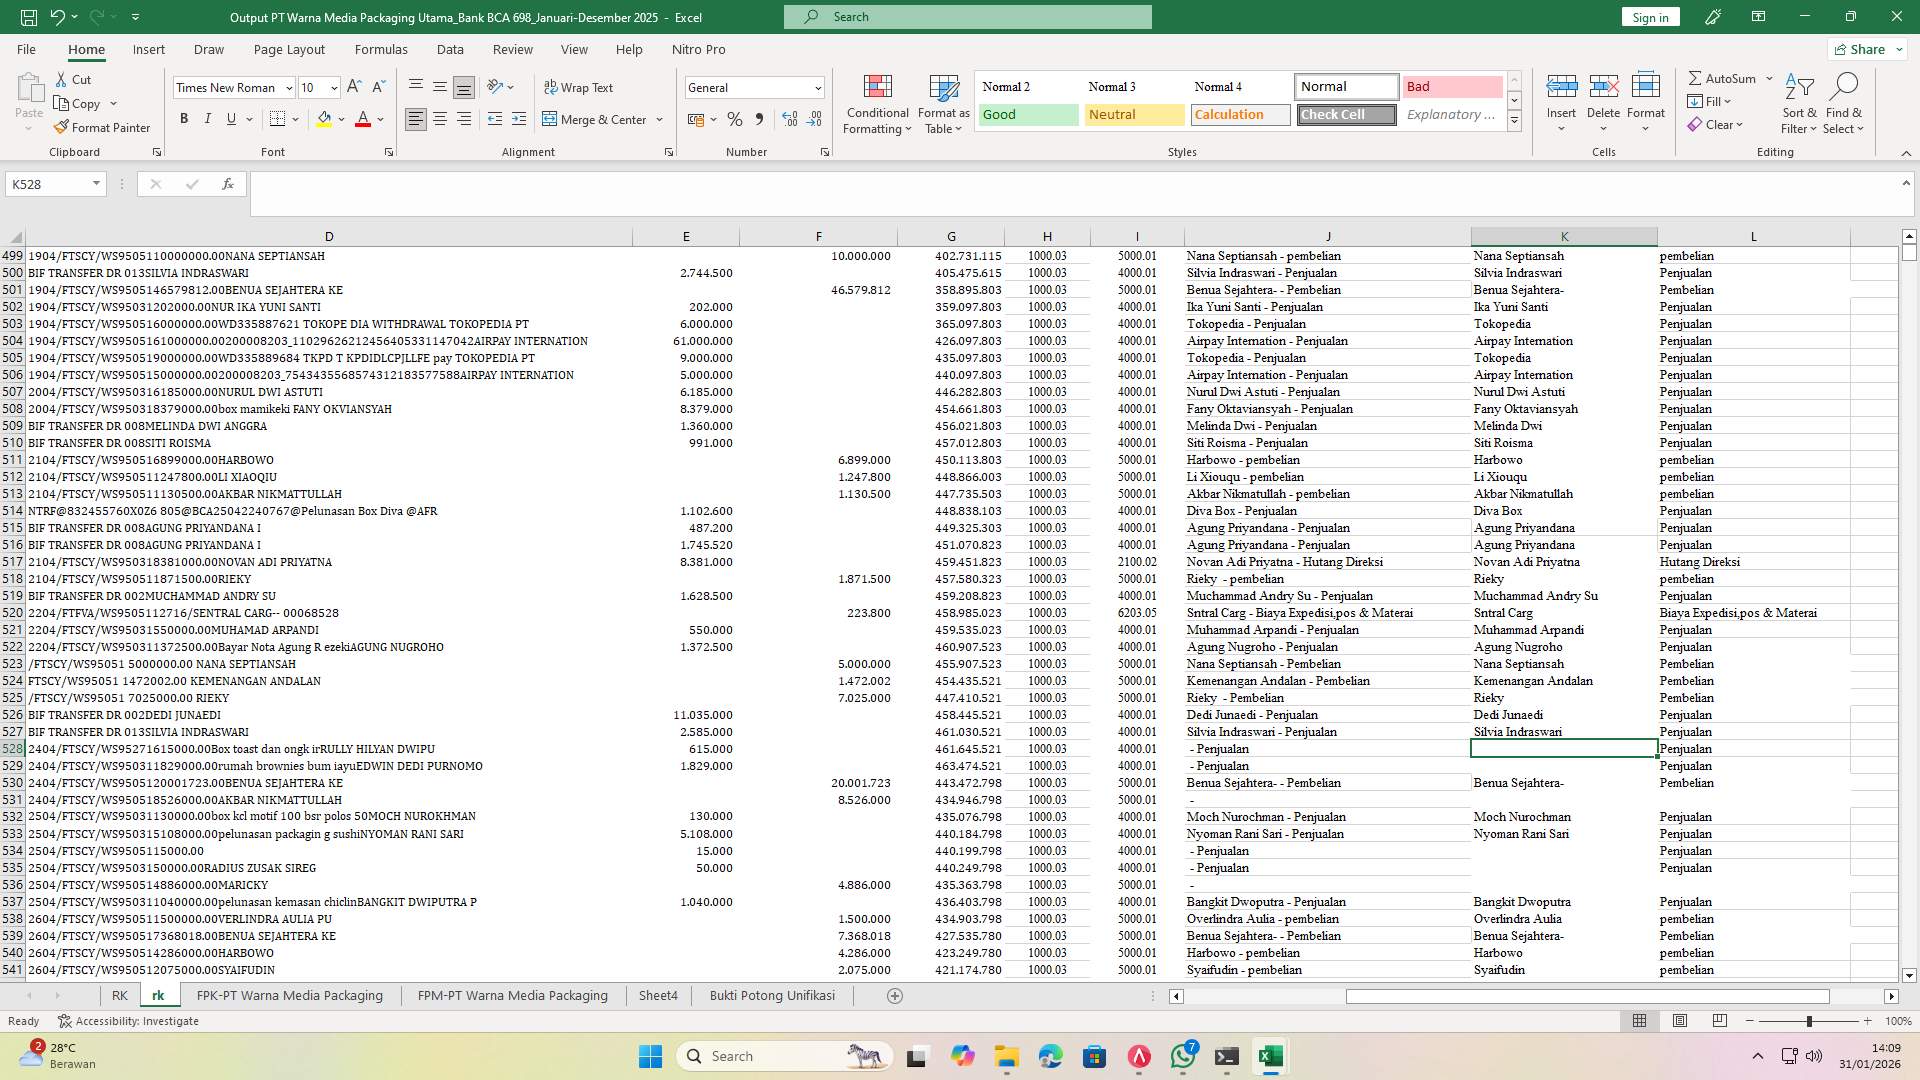Screen dimensions: 1920x1080
Task: Open Sort & Filter options
Action: coord(1797,103)
